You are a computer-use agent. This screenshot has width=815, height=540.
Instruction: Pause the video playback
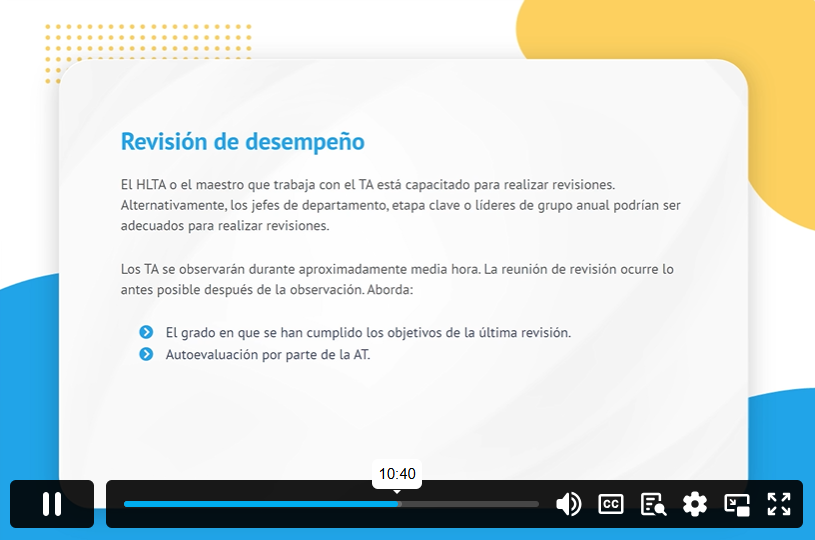pos(52,504)
